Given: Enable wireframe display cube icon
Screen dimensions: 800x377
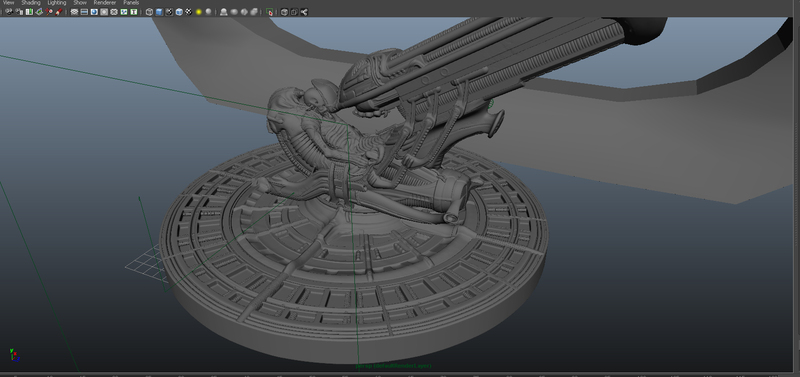Looking at the screenshot, I should point(149,12).
